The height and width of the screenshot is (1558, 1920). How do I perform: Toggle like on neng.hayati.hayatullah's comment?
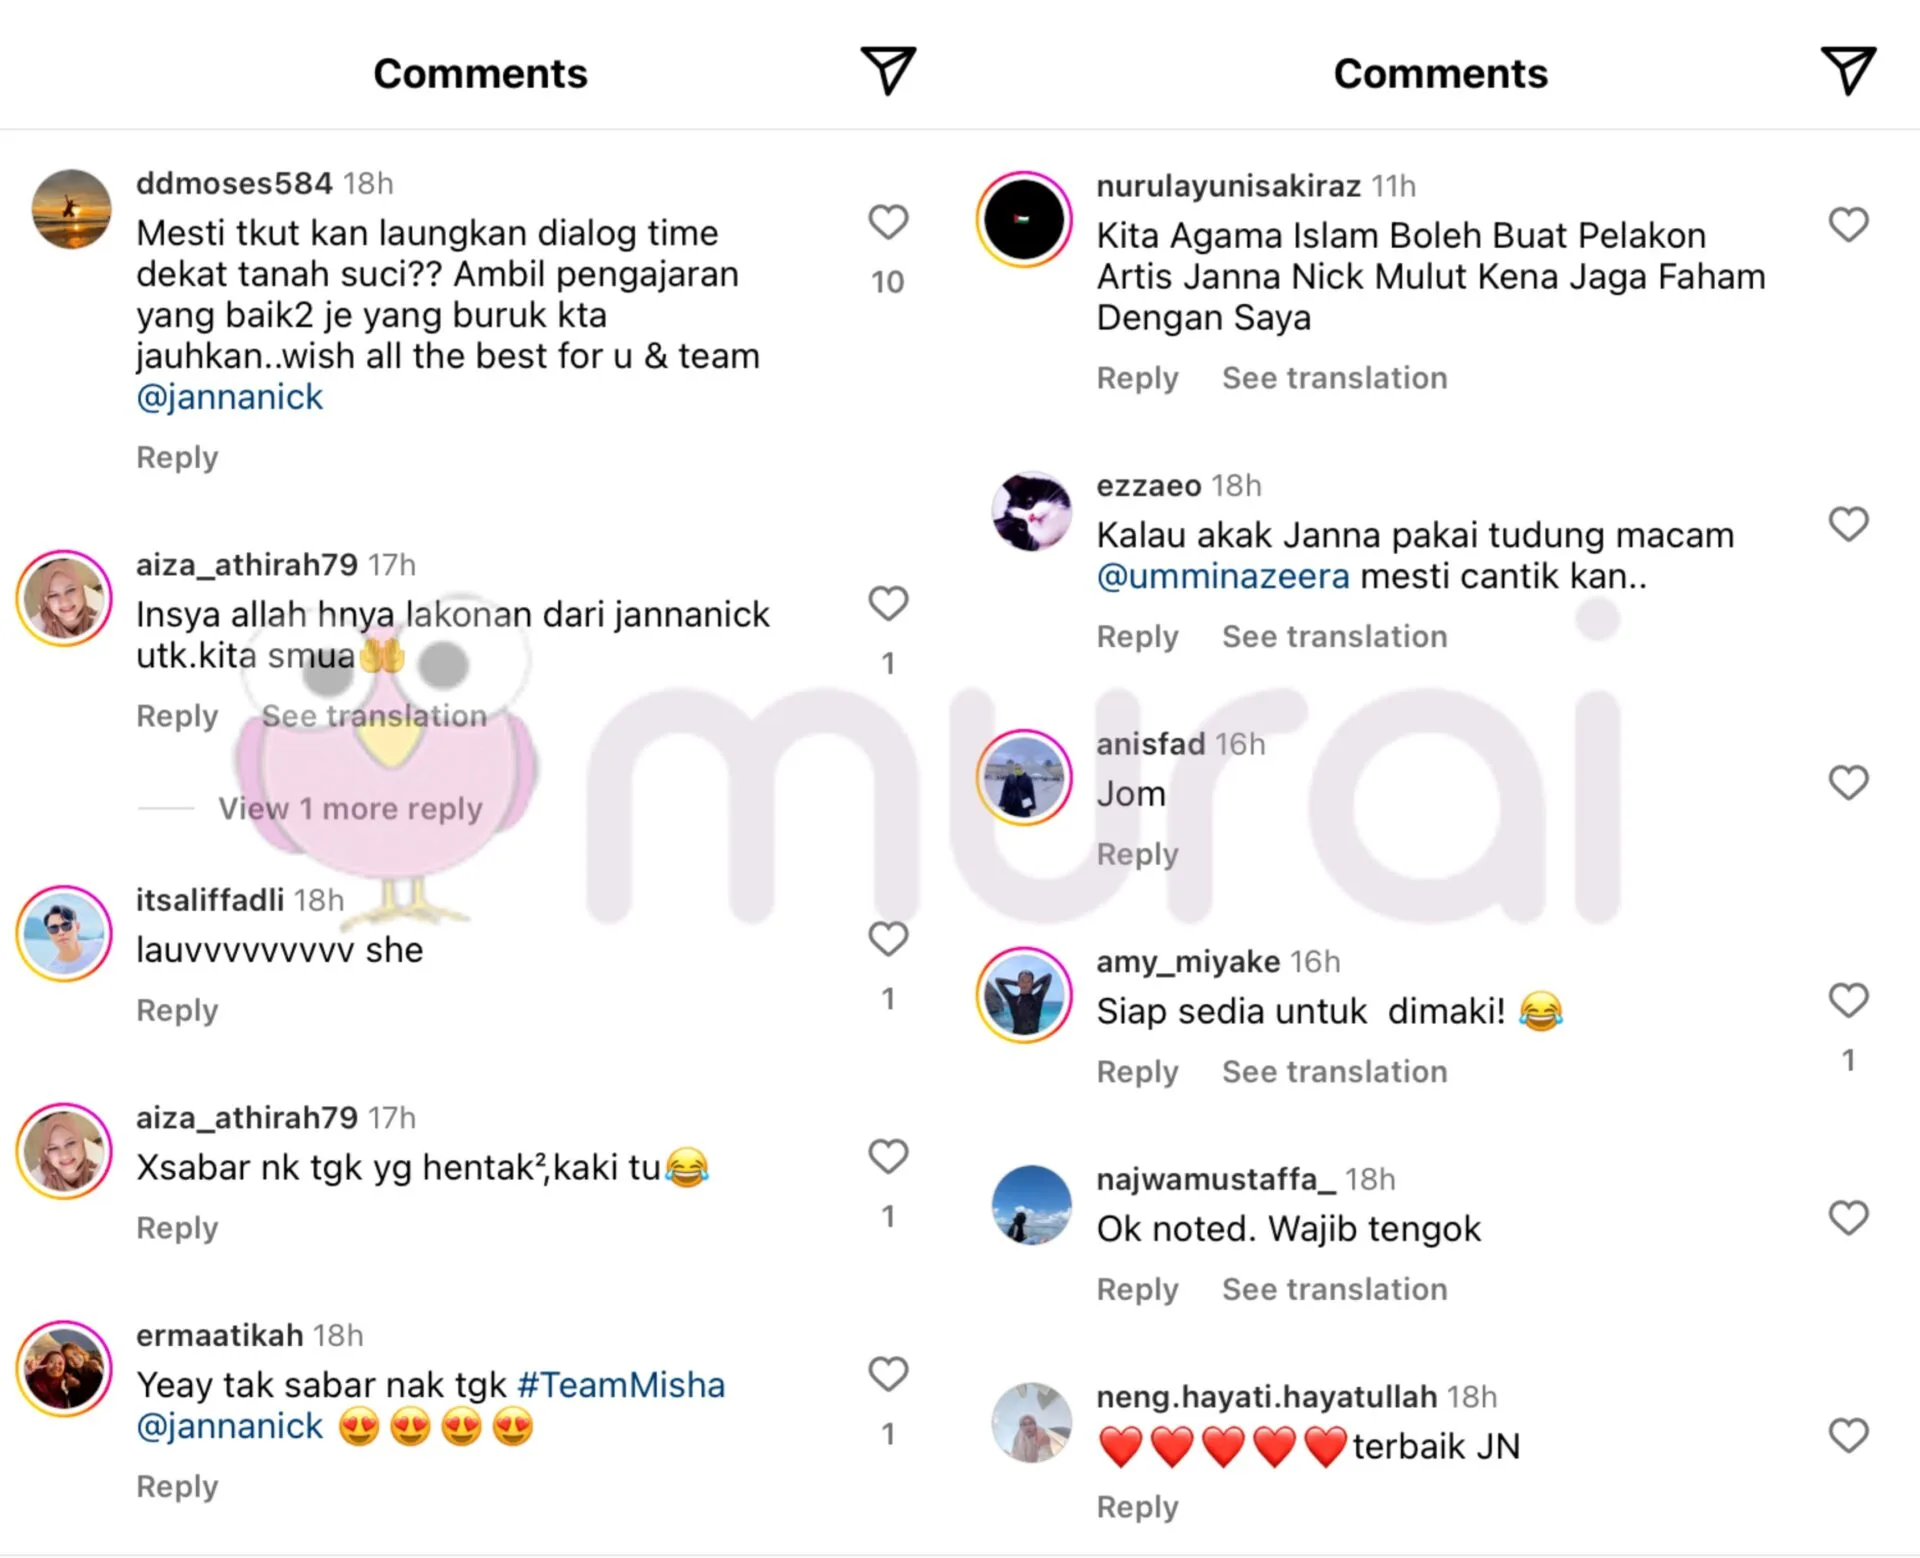pyautogui.click(x=1848, y=1436)
